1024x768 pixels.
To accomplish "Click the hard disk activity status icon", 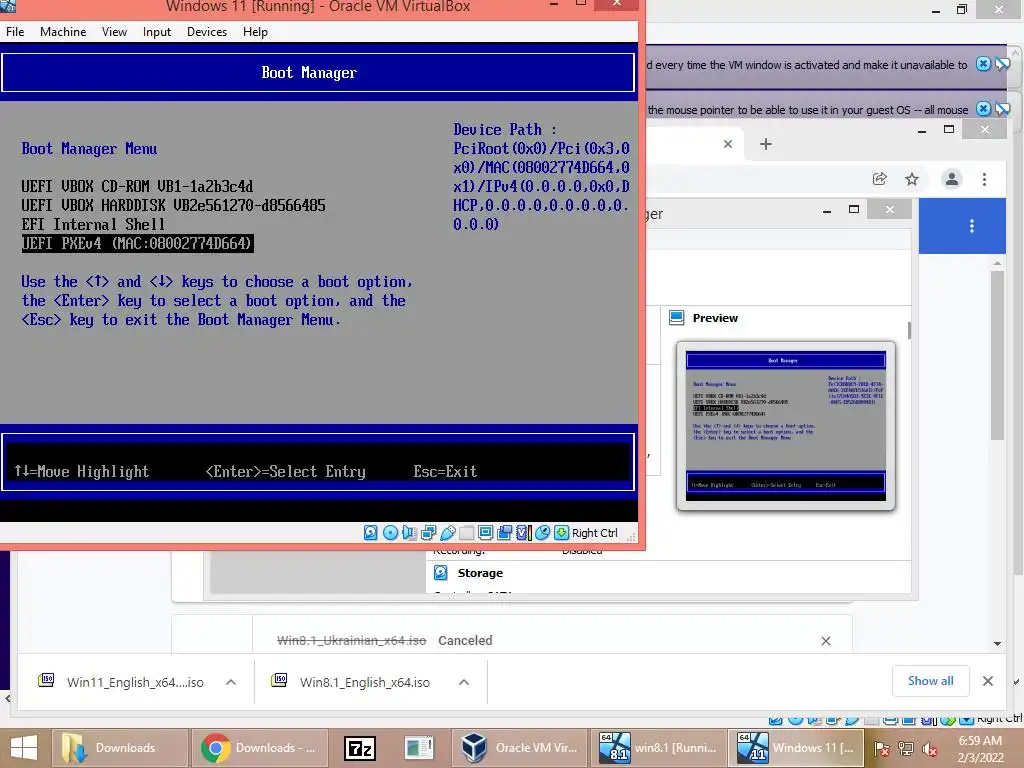I will tap(370, 533).
